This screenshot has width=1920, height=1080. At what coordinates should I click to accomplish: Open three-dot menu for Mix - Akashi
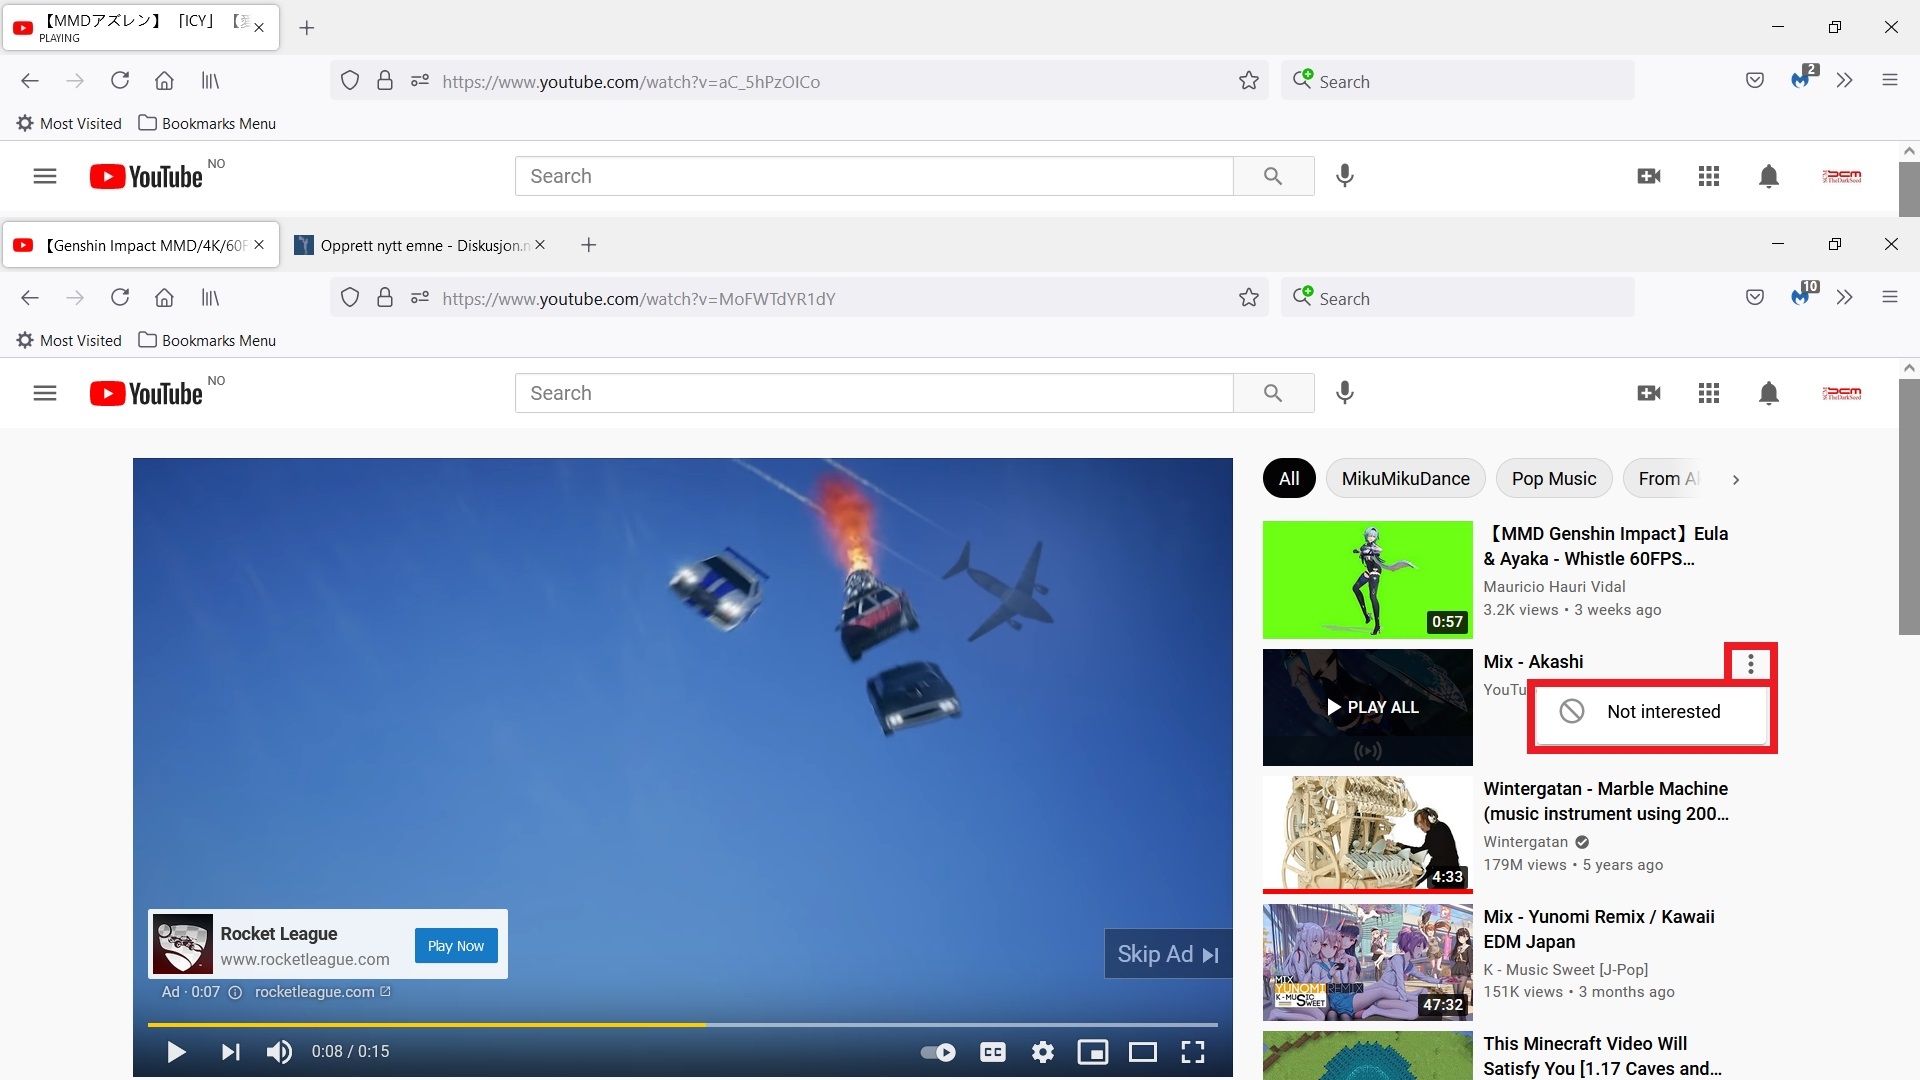click(x=1750, y=664)
